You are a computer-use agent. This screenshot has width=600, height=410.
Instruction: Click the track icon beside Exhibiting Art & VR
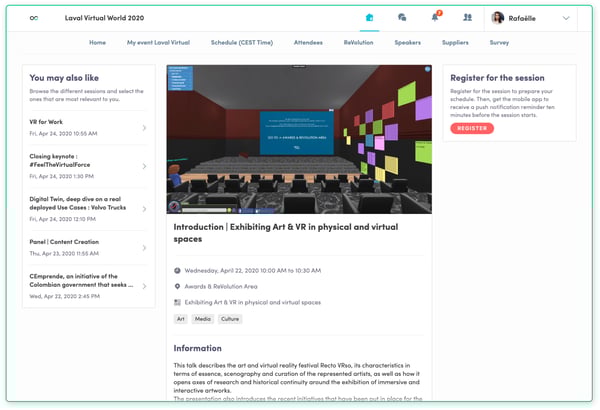177,302
